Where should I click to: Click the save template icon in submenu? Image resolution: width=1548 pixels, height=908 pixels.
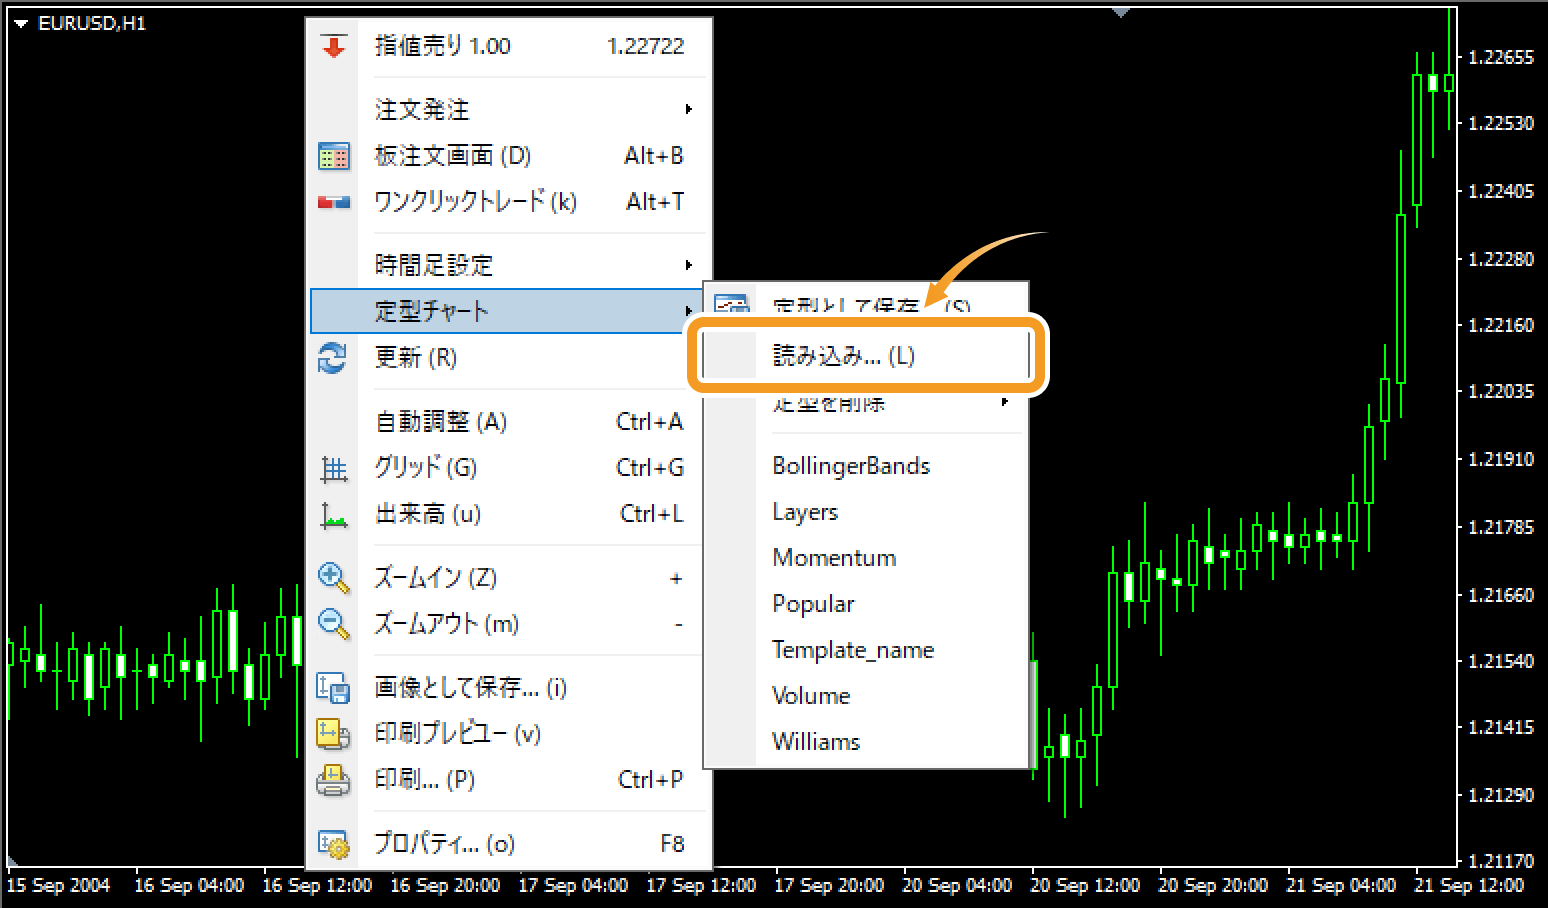tap(732, 304)
